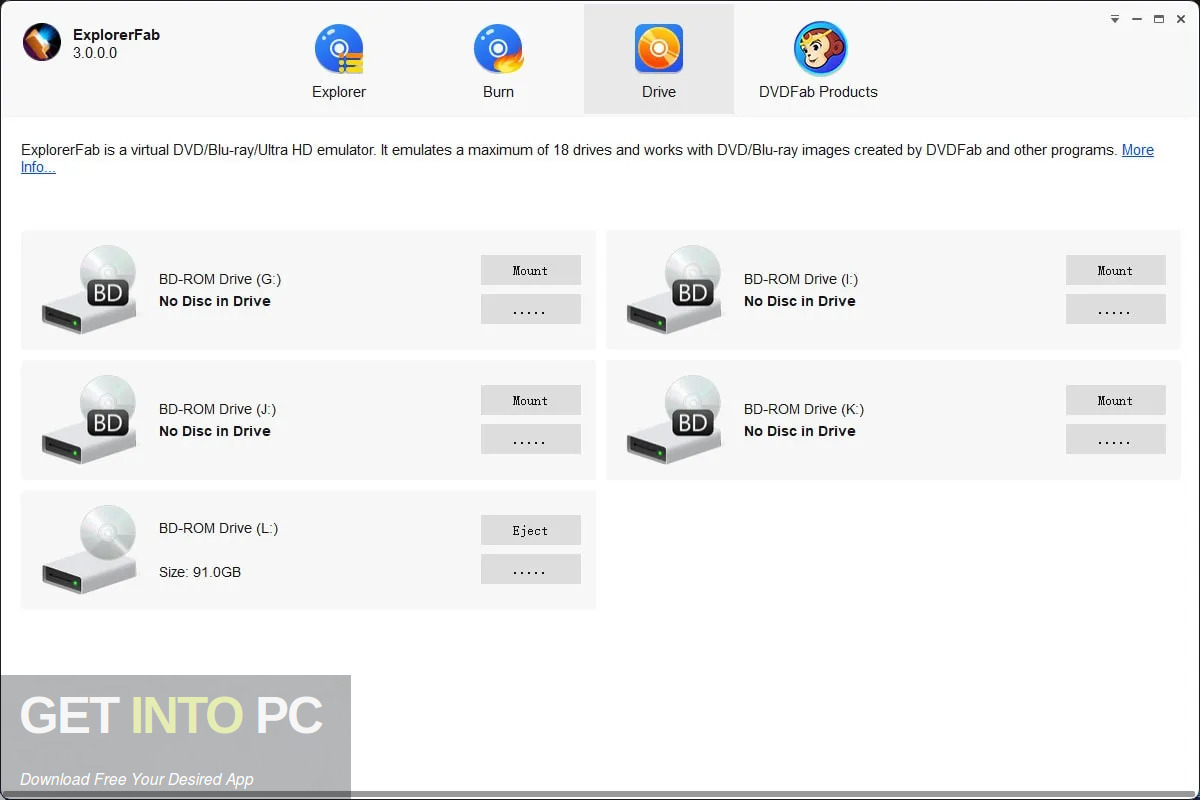Open the DVDFab Products monkey icon

click(820, 49)
